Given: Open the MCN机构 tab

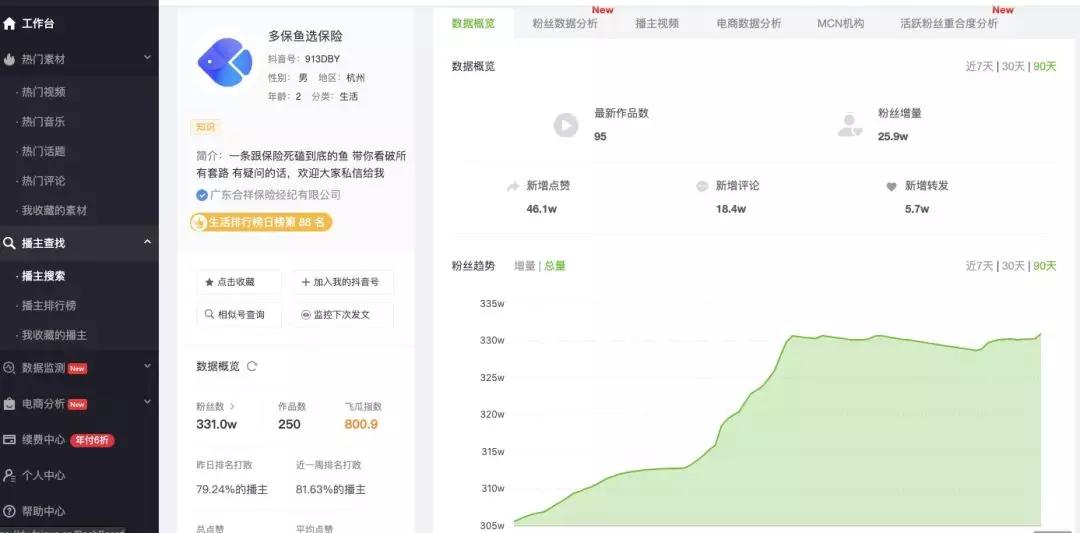Looking at the screenshot, I should 840,23.
